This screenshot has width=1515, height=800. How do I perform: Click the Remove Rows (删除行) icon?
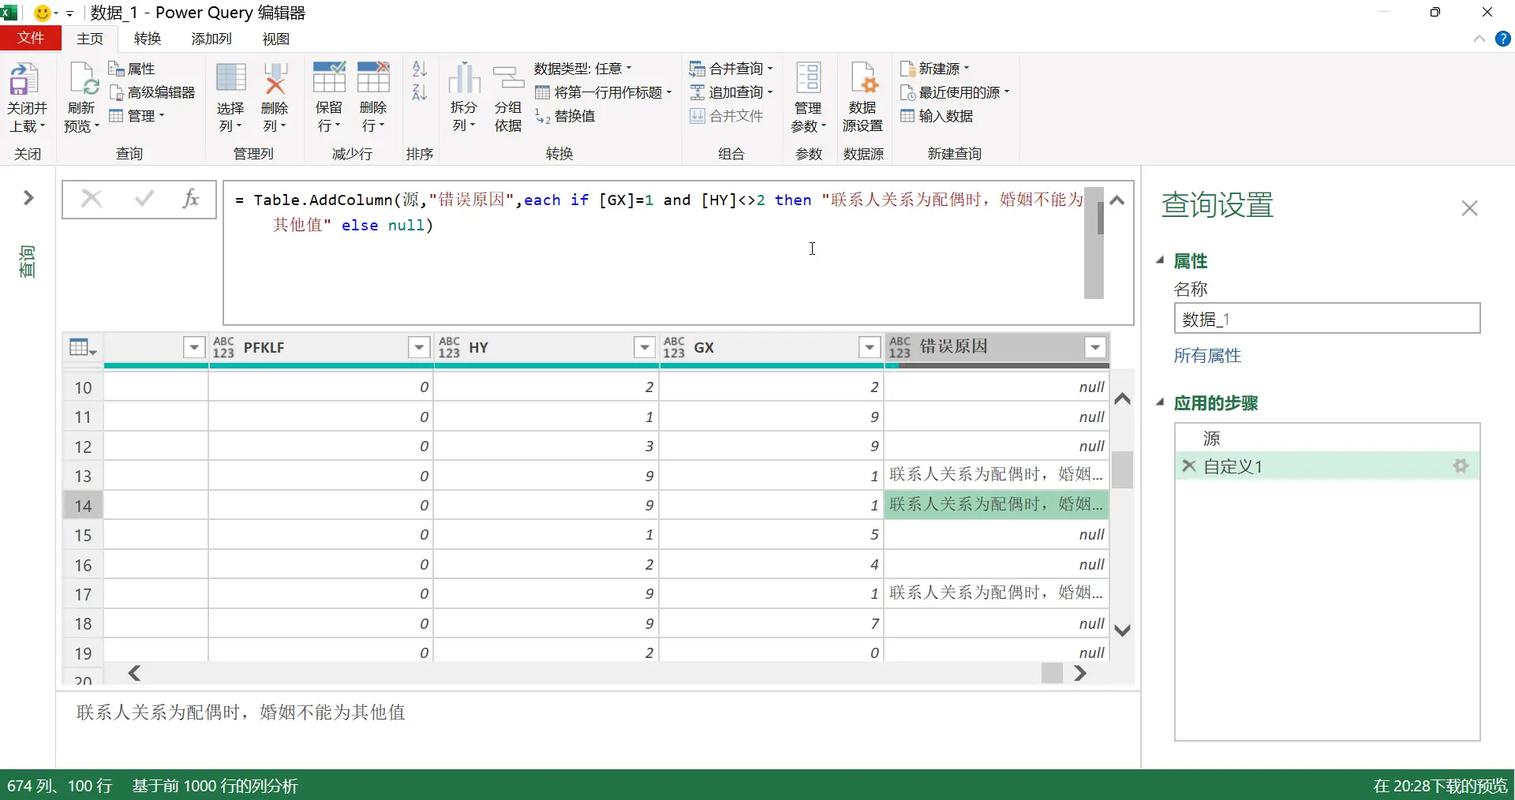pyautogui.click(x=373, y=79)
